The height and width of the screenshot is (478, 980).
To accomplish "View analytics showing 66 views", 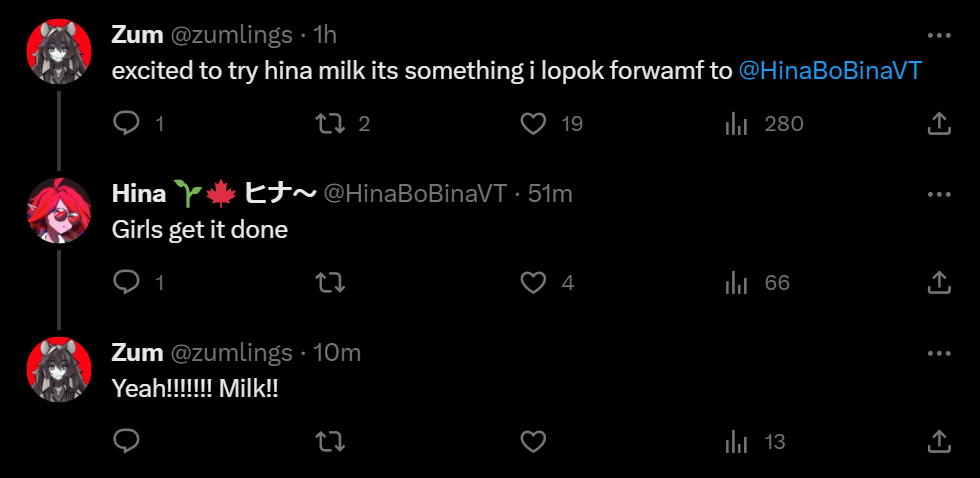I will (x=737, y=283).
